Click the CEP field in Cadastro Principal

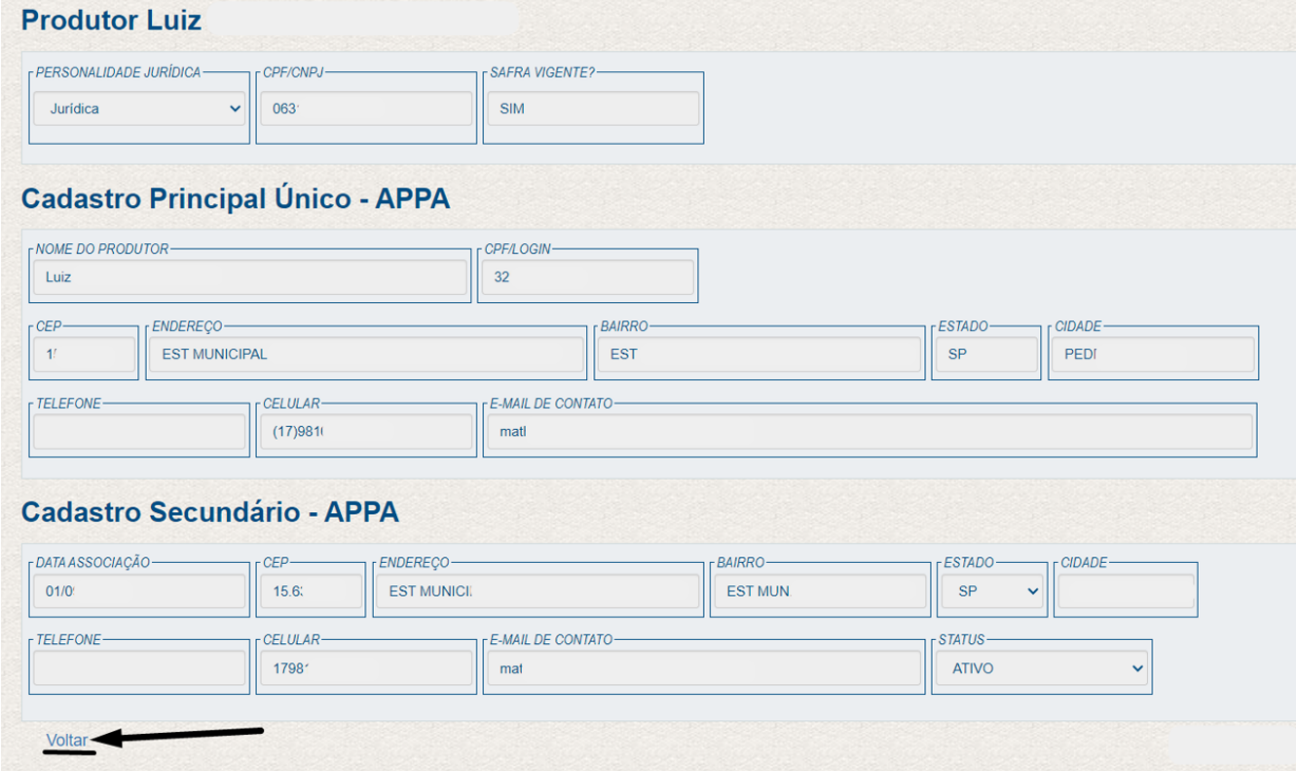point(83,354)
